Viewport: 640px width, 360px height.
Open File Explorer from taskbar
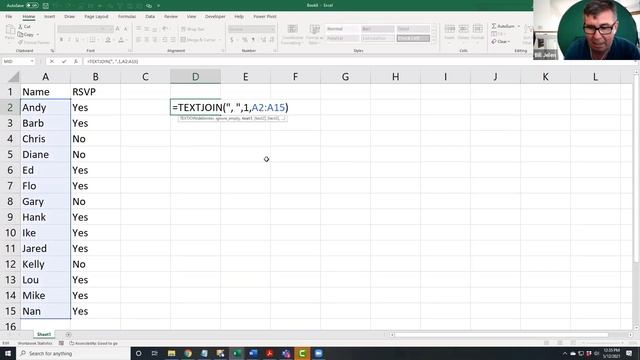click(x=171, y=353)
